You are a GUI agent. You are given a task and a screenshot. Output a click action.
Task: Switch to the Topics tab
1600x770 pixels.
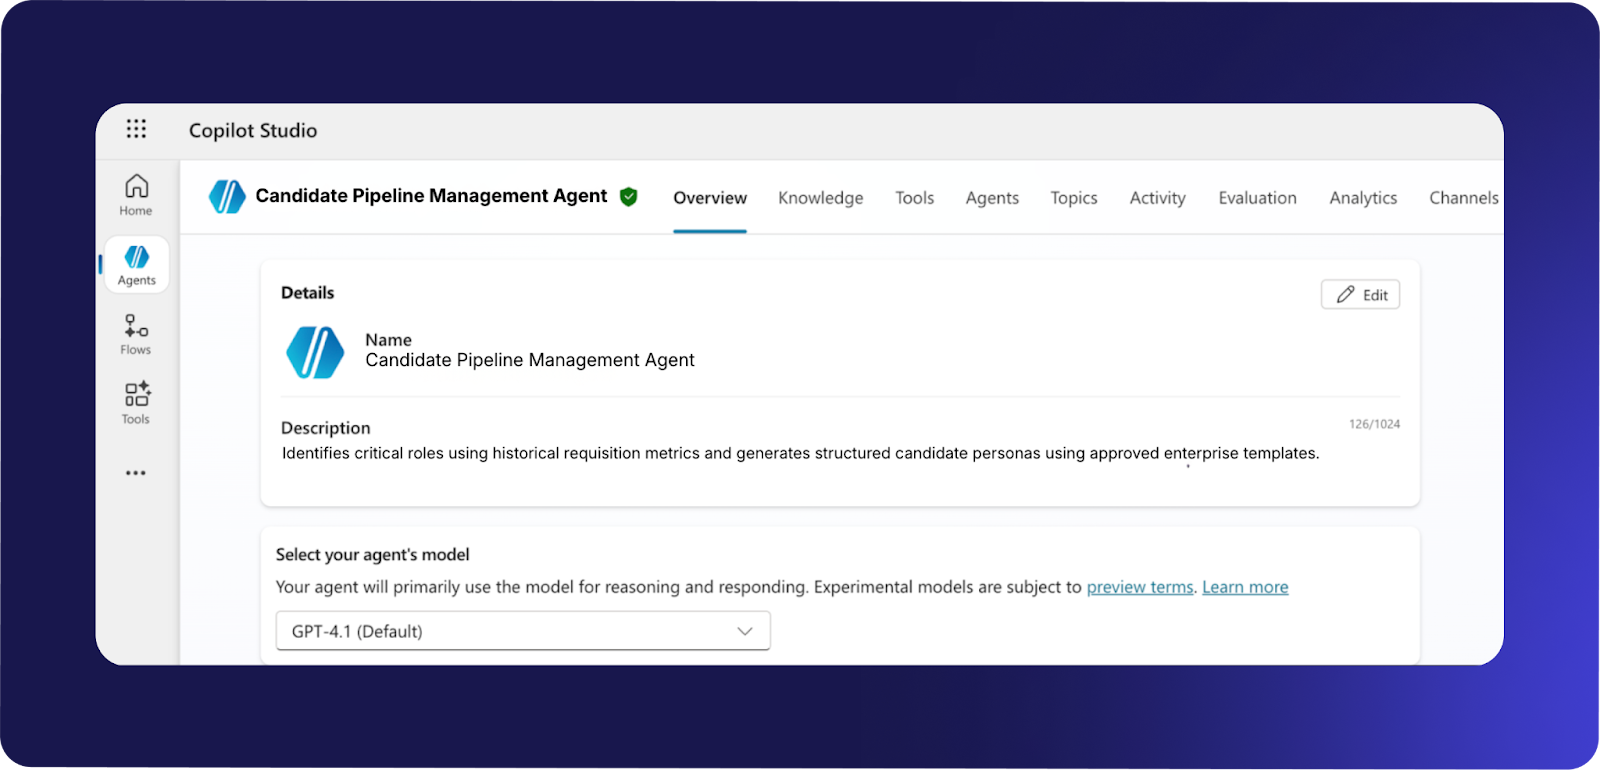pos(1073,198)
